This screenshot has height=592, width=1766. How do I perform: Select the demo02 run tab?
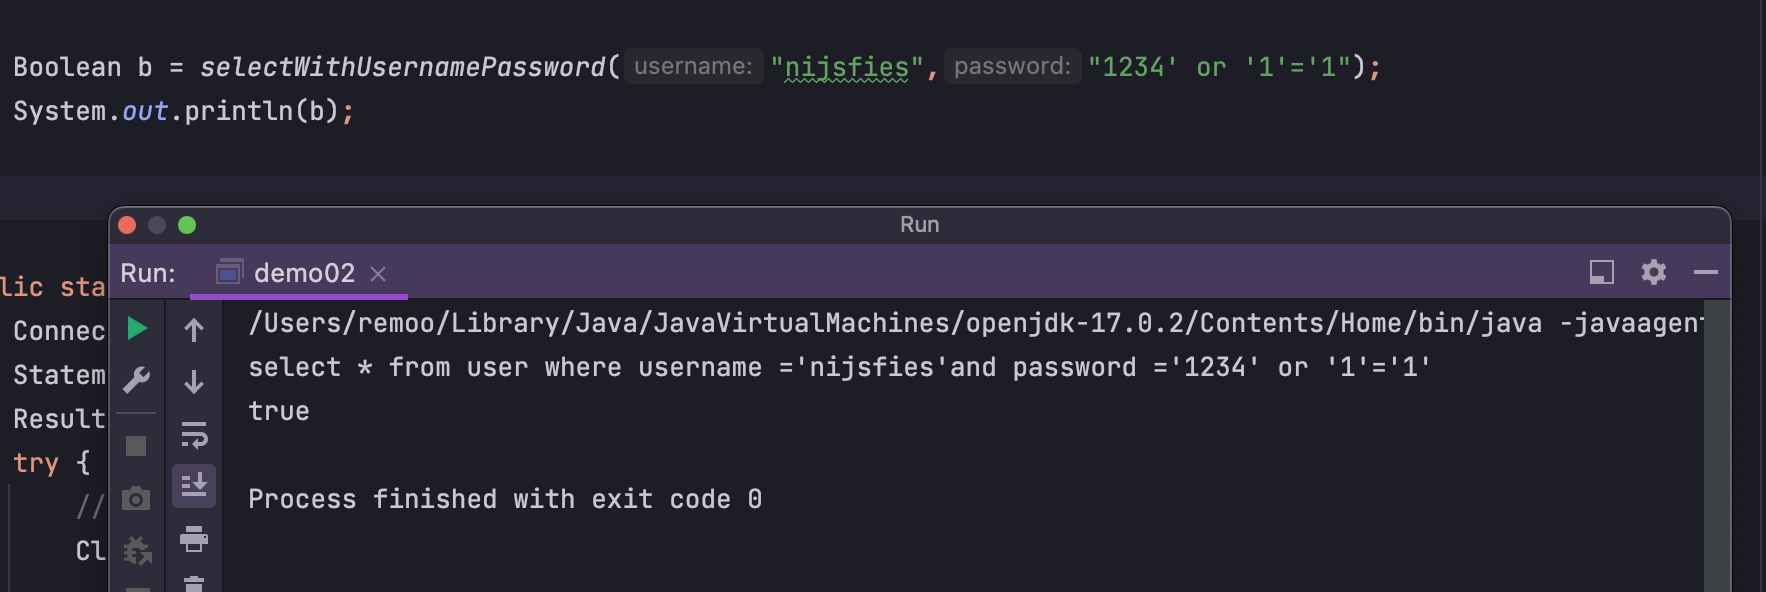click(x=304, y=273)
